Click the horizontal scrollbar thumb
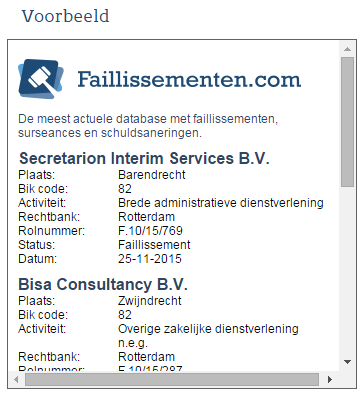 (x=172, y=379)
